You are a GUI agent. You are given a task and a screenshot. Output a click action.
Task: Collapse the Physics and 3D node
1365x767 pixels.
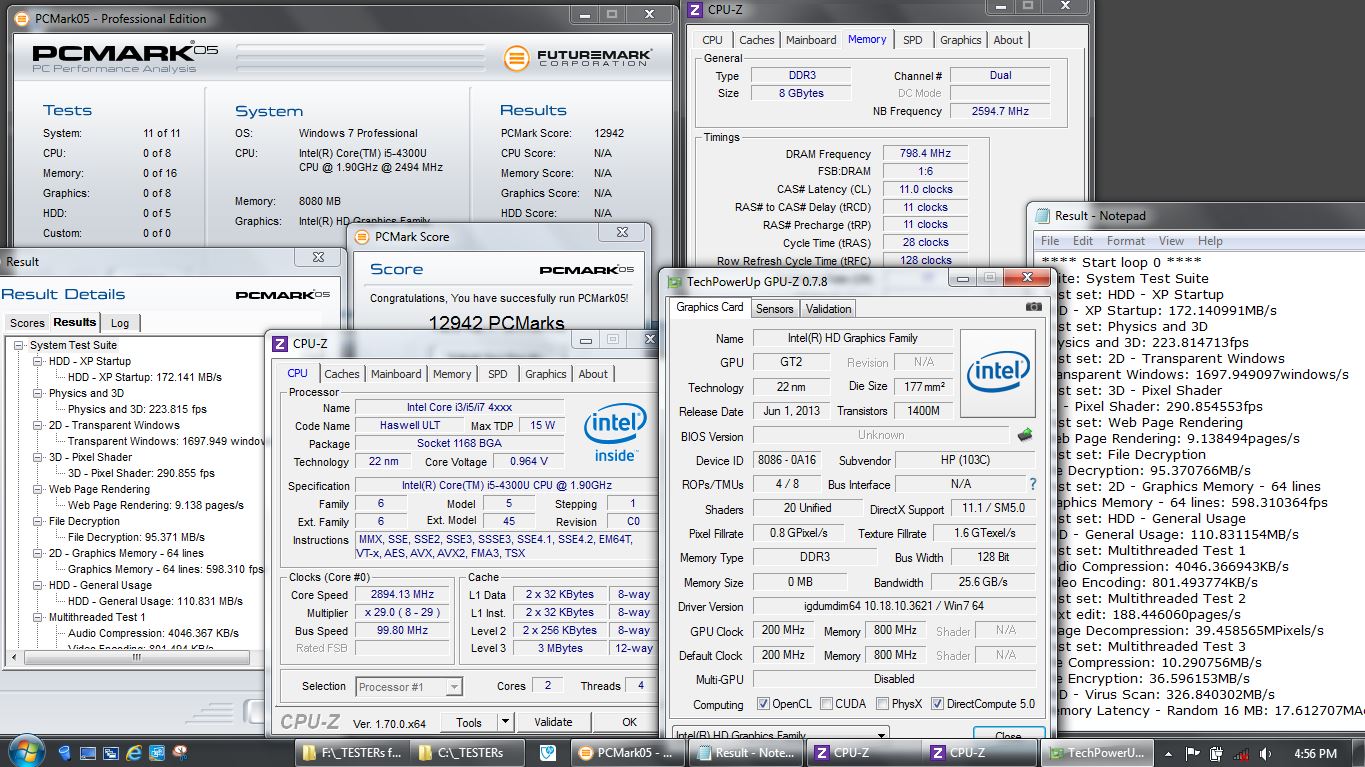37,393
